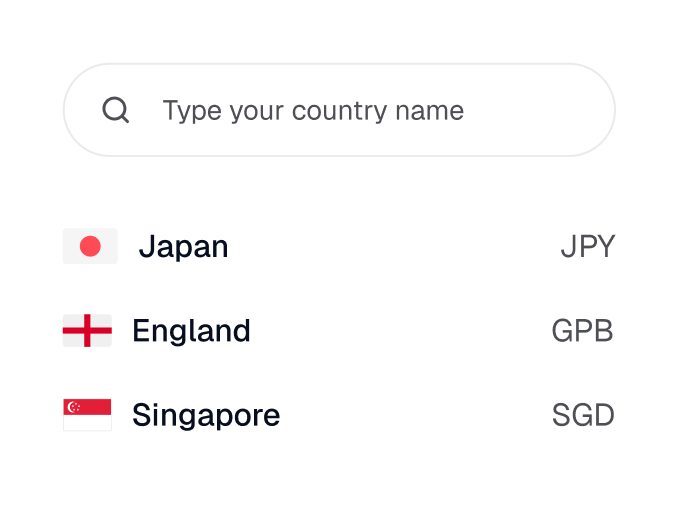679x512 pixels.
Task: Click the magnifying glass search icon
Action: [116, 110]
